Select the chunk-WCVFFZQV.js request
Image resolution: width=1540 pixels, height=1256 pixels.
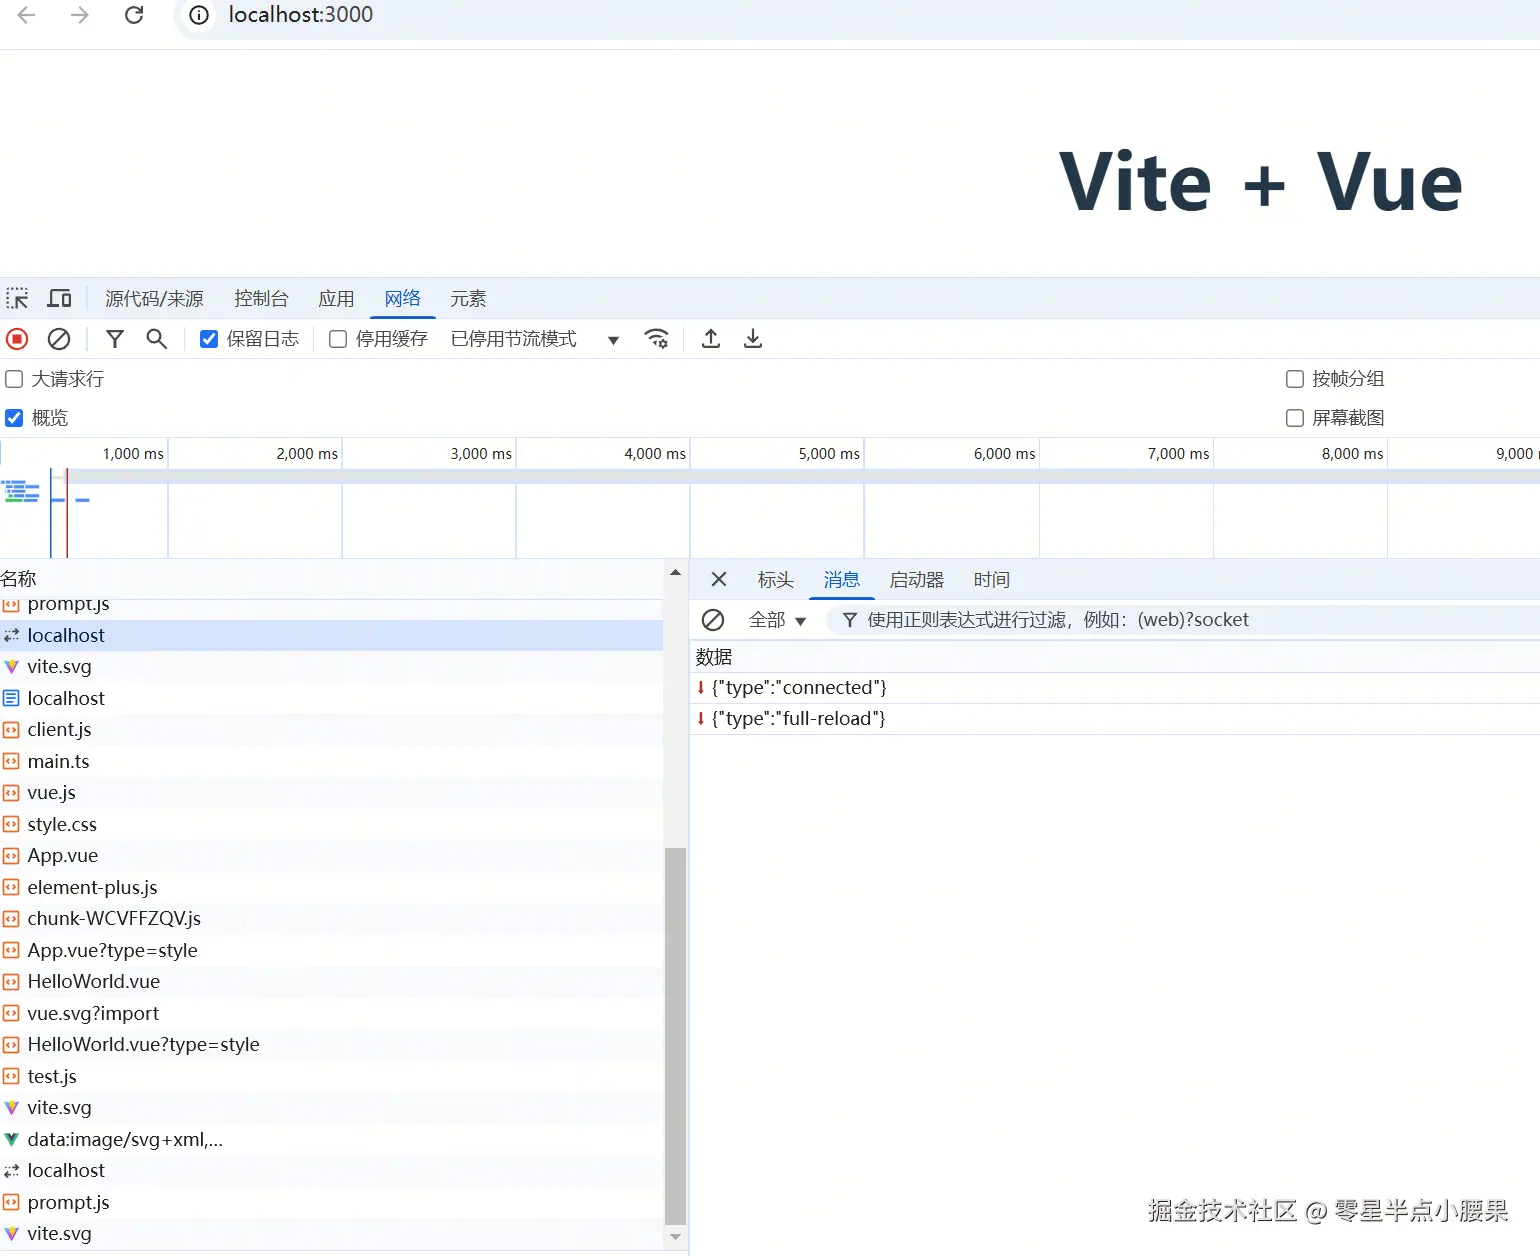(331, 919)
